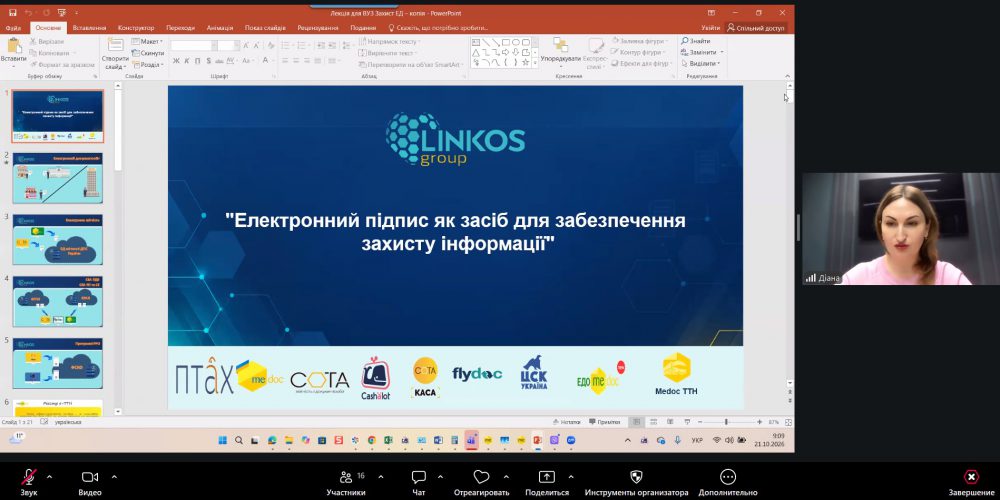Expand audio options arrow next to Звук
The width and height of the screenshot is (1000, 500).
tap(49, 476)
